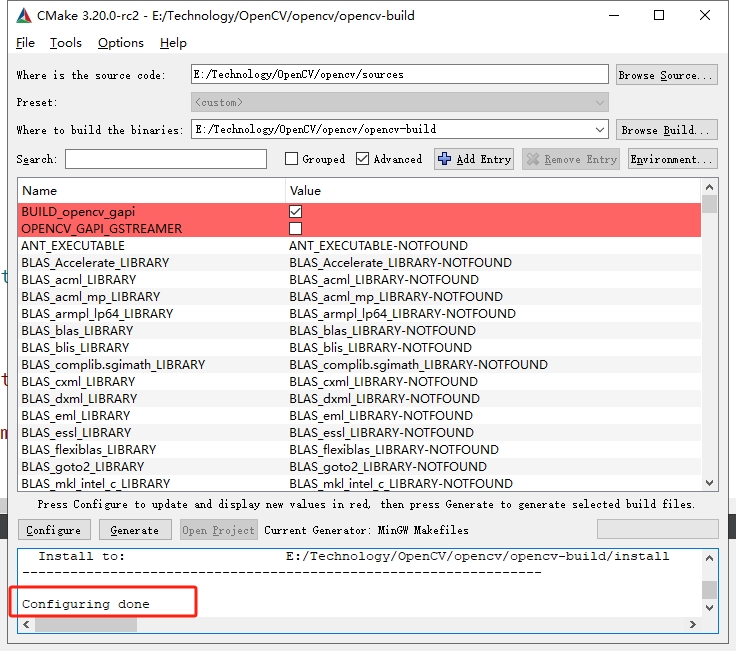Viewport: 736px width, 651px height.
Task: Enable the Grouped checkbox
Action: coord(291,159)
